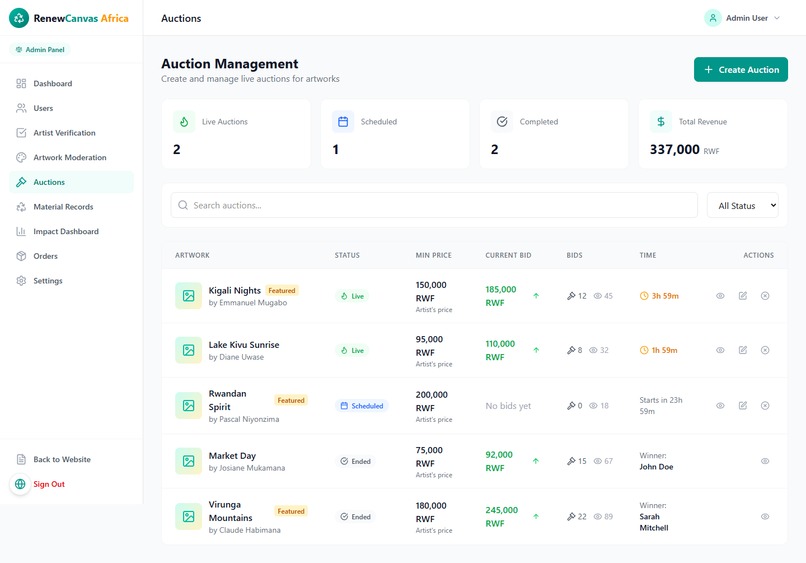Viewport: 806px width, 563px height.
Task: Click the gavel bids icon for Market Day
Action: pyautogui.click(x=571, y=461)
